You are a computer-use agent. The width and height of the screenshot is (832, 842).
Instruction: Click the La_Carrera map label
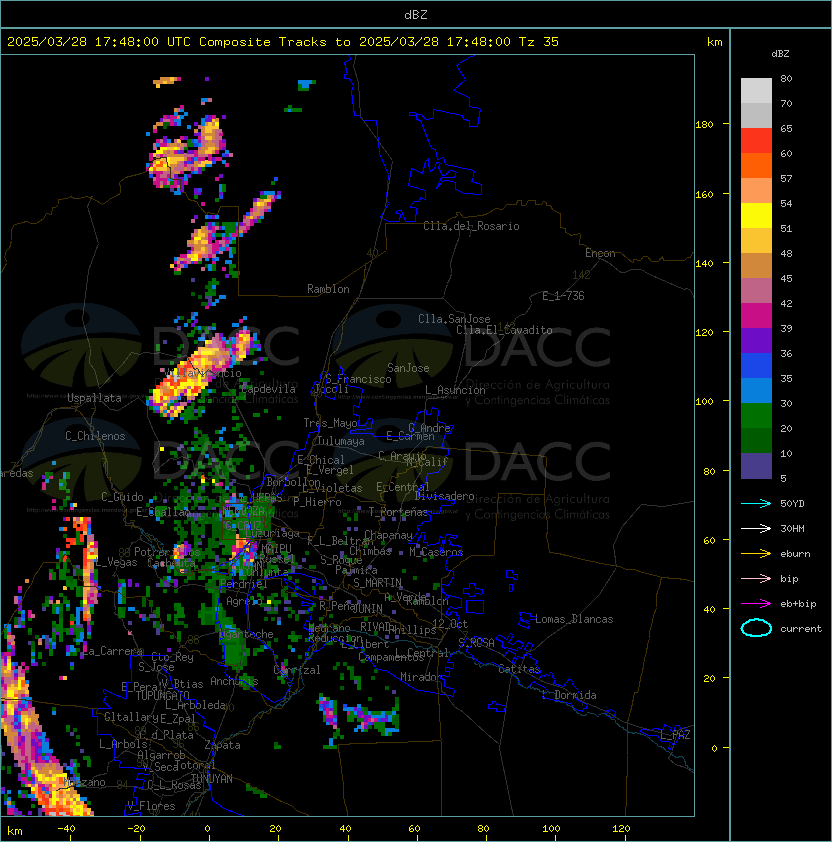pyautogui.click(x=112, y=651)
